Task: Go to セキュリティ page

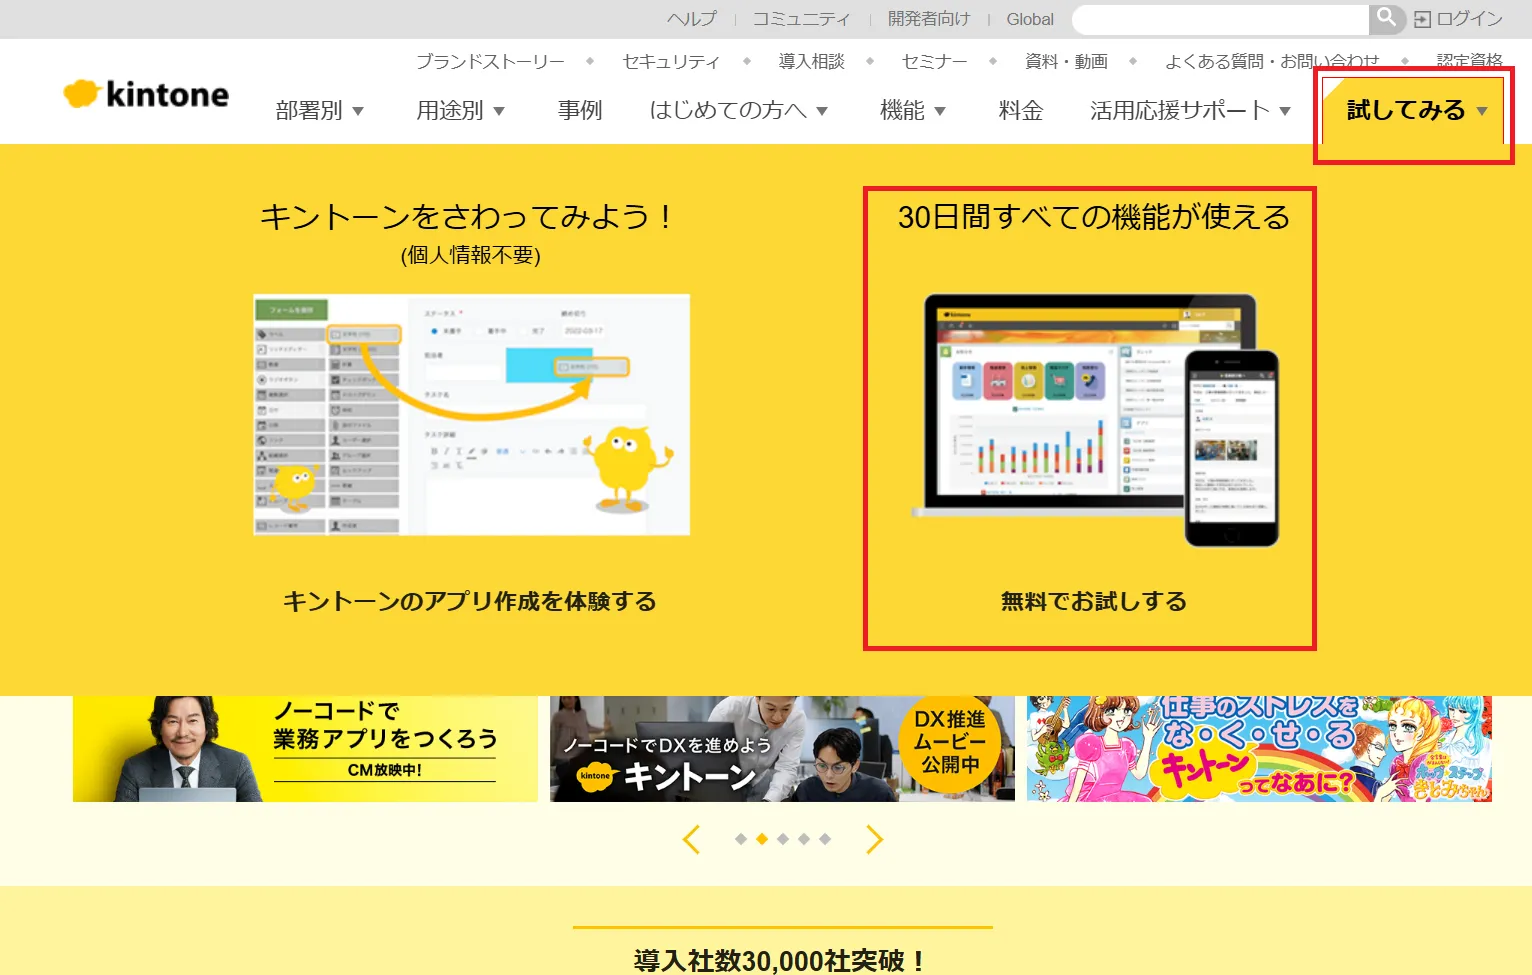Action: [x=671, y=61]
